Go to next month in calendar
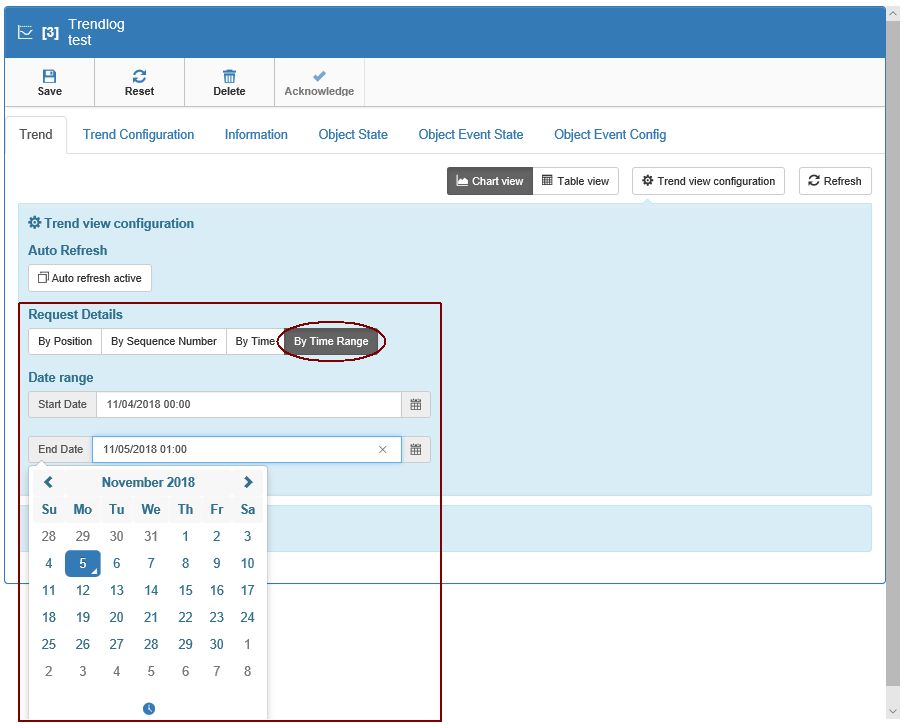Screen dimensions: 902x724 [x=248, y=482]
